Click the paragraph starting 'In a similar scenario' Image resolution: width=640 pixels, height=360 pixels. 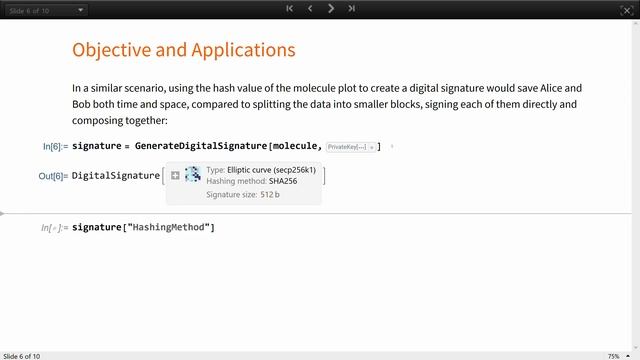(x=327, y=104)
